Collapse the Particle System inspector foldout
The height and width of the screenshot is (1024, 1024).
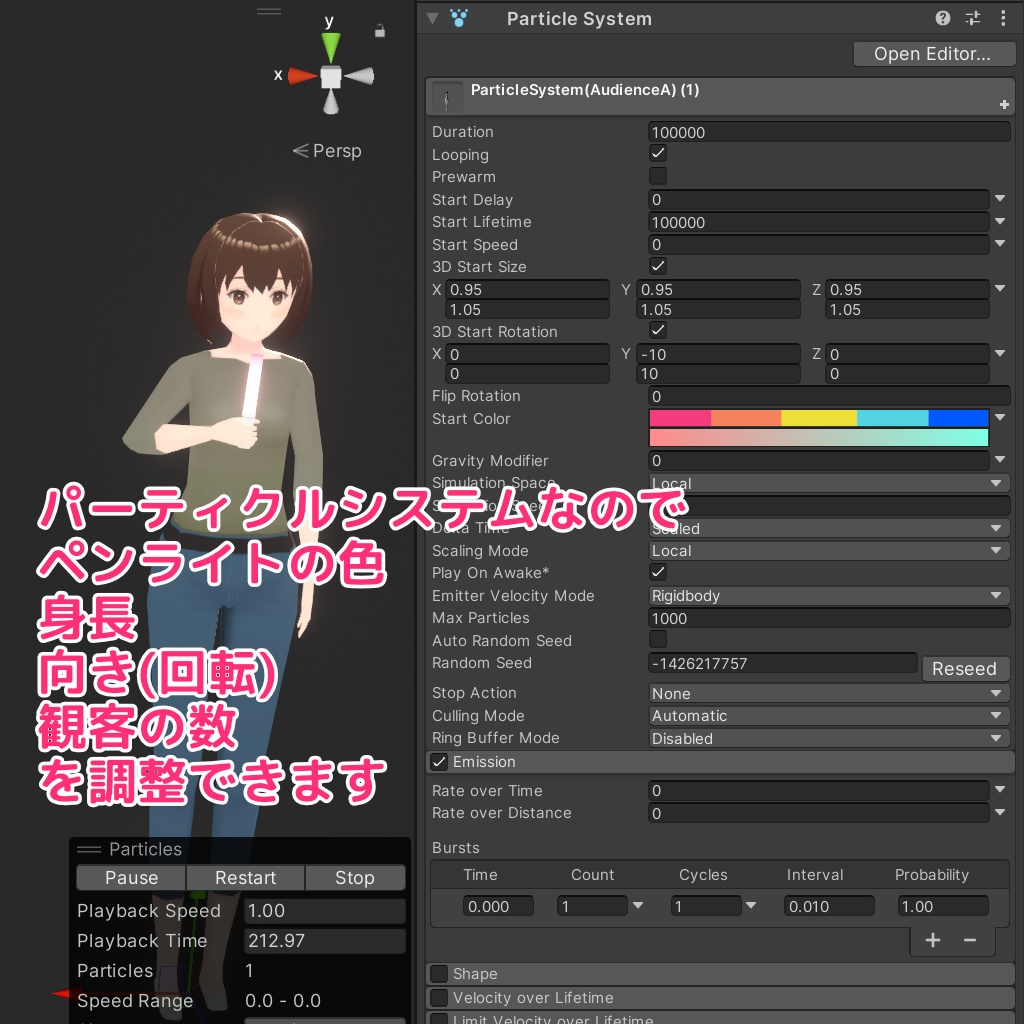tap(432, 18)
